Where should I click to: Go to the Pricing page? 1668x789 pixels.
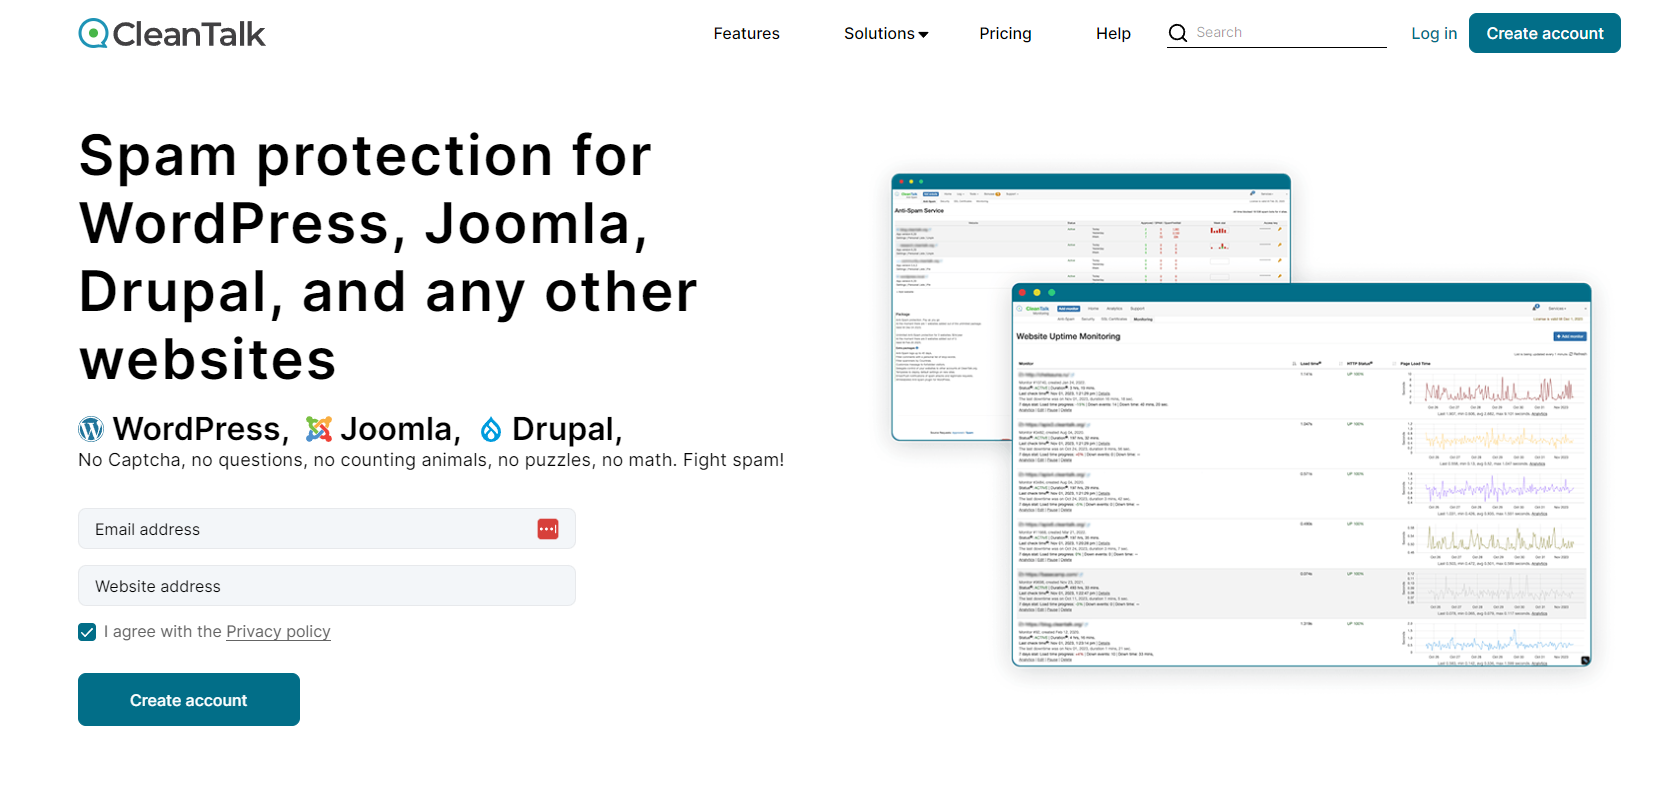point(1005,33)
